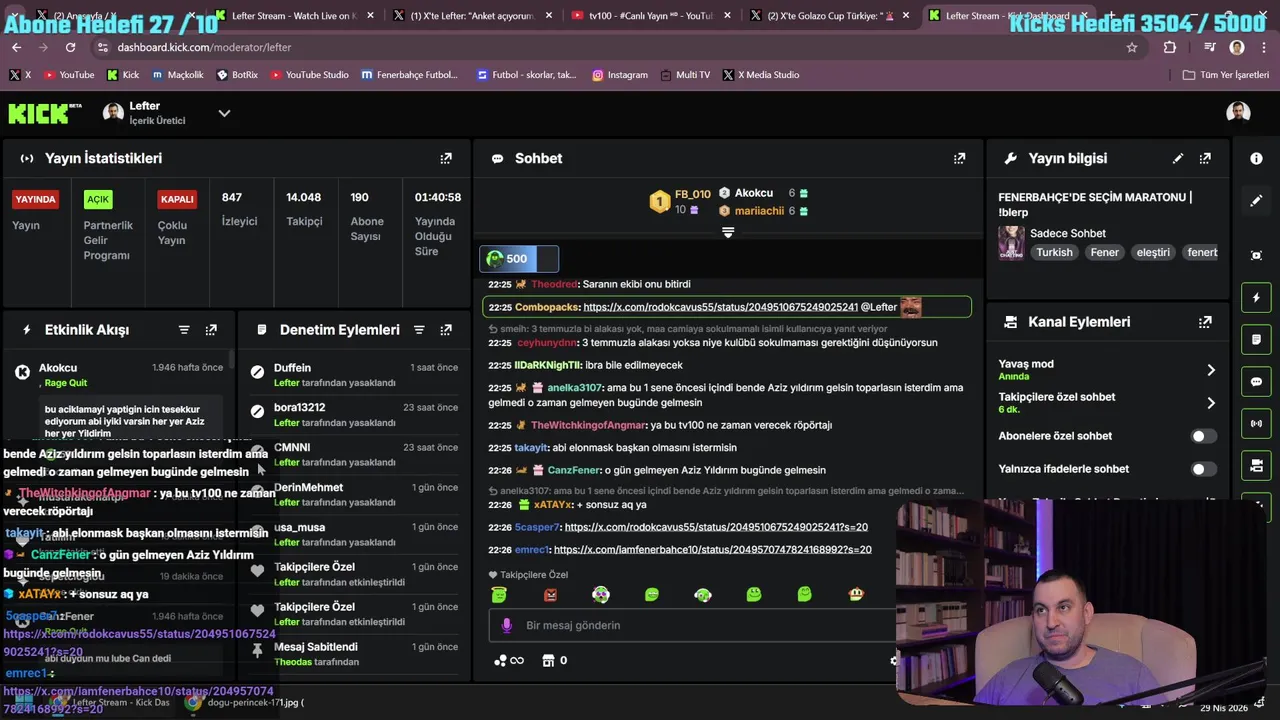Image resolution: width=1280 pixels, height=720 pixels.
Task: Bookmark this page with the star icon
Action: point(1132,47)
